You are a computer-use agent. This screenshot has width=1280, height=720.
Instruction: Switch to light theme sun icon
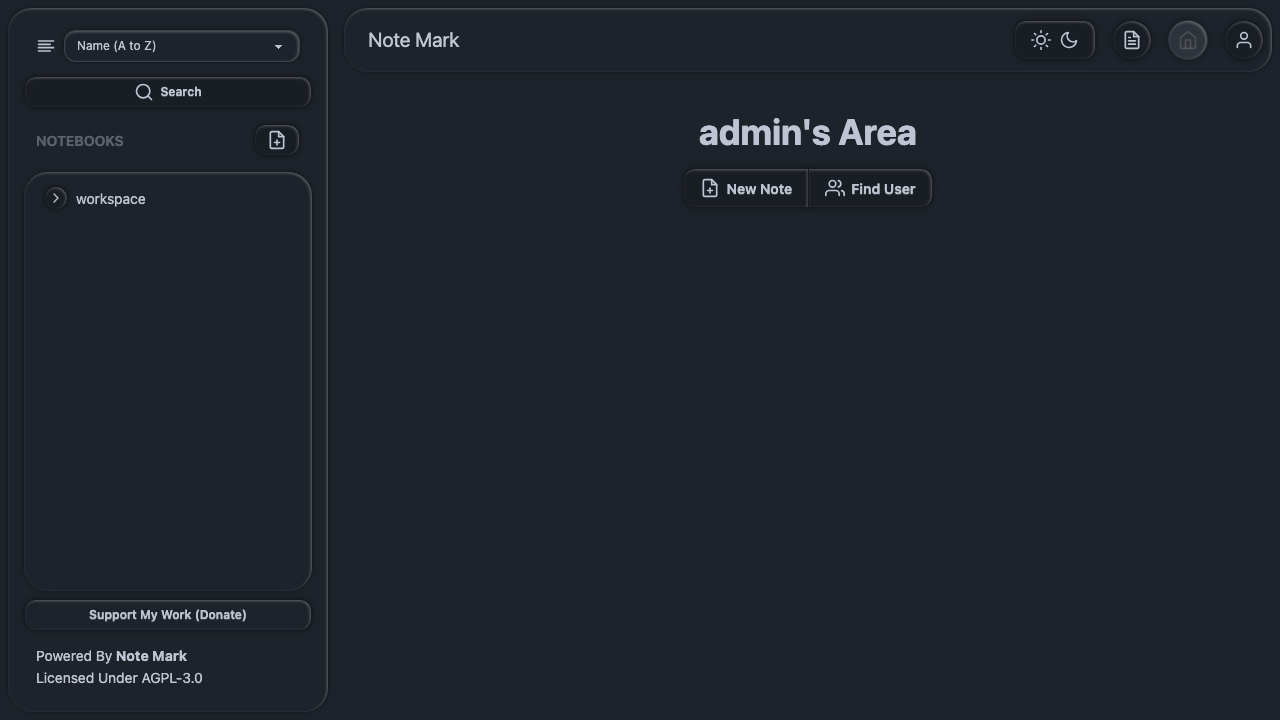tap(1041, 40)
